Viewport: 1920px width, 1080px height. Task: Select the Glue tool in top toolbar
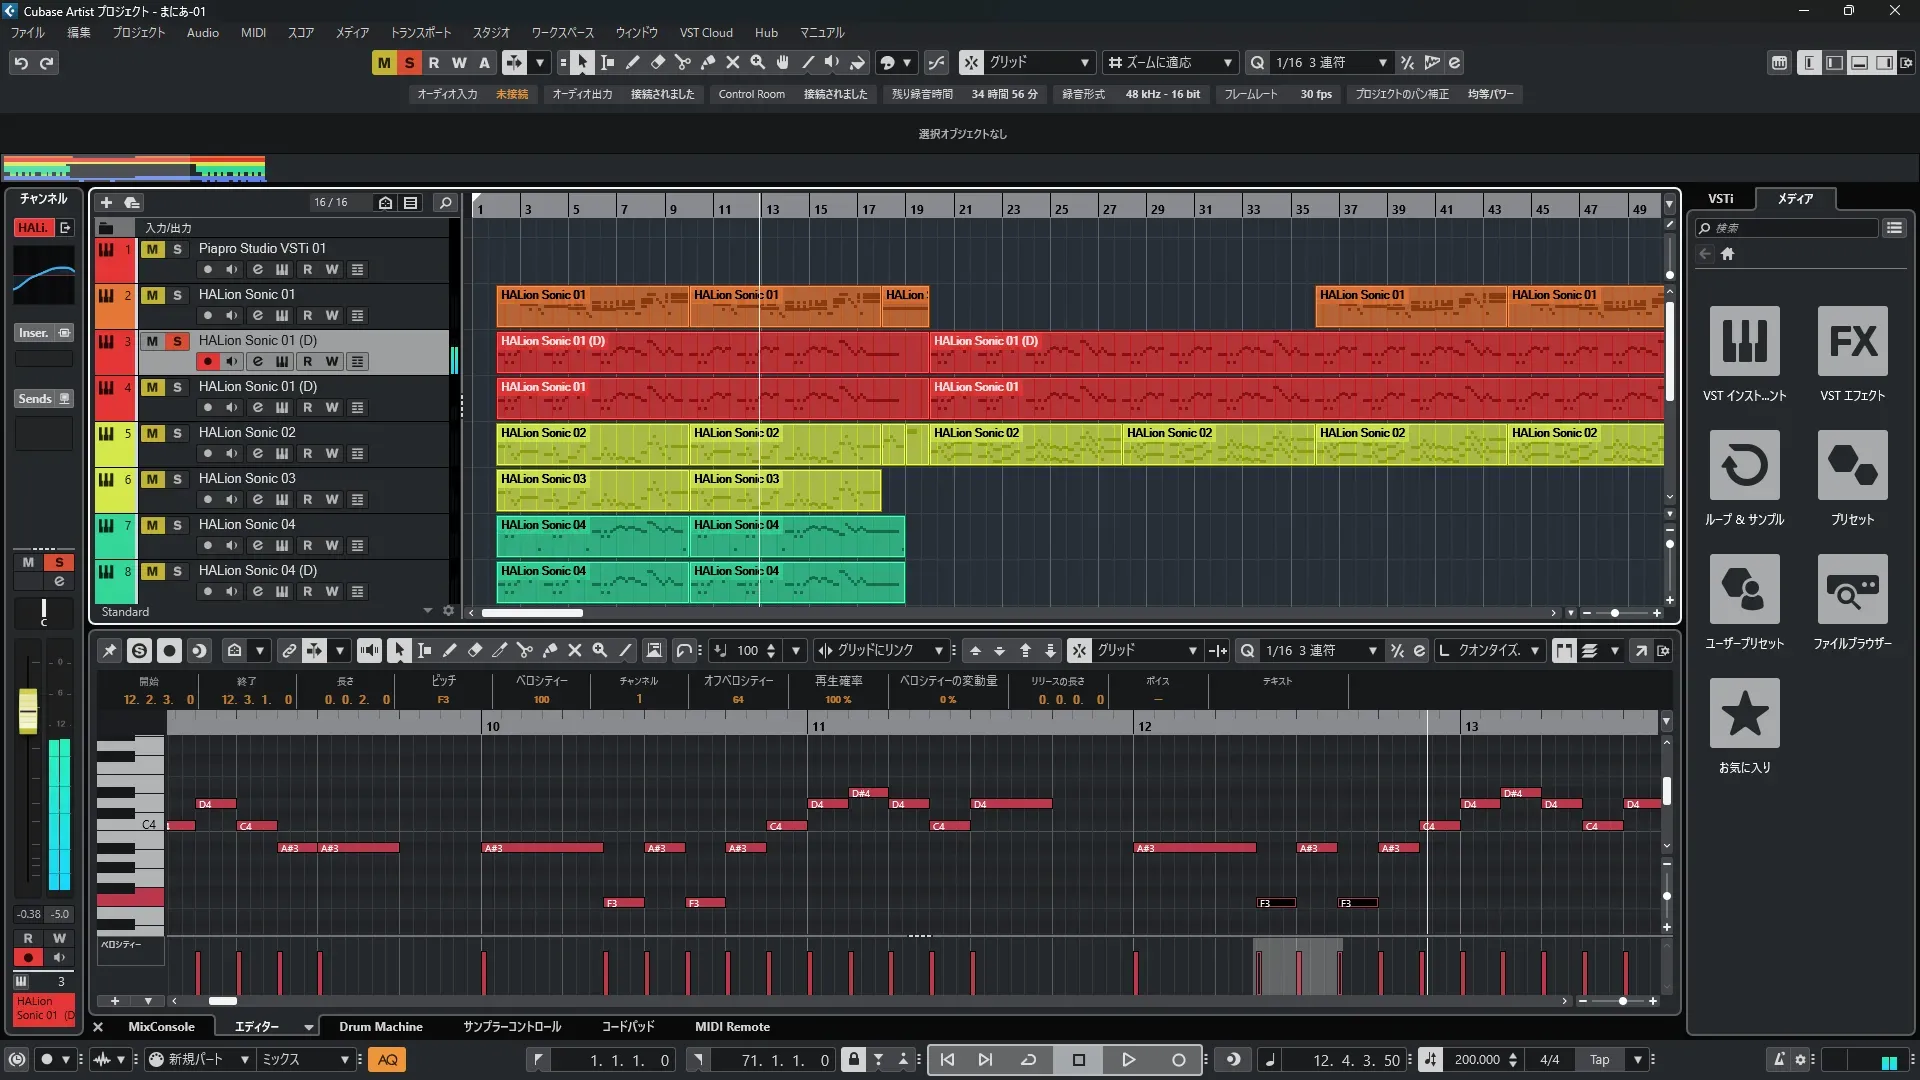click(x=708, y=62)
